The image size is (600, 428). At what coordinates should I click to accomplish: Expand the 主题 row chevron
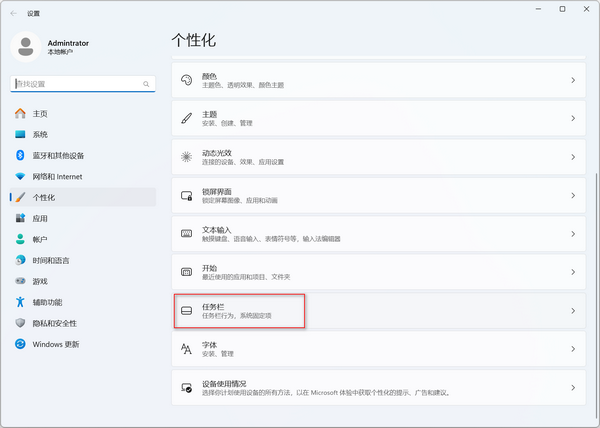(x=573, y=118)
